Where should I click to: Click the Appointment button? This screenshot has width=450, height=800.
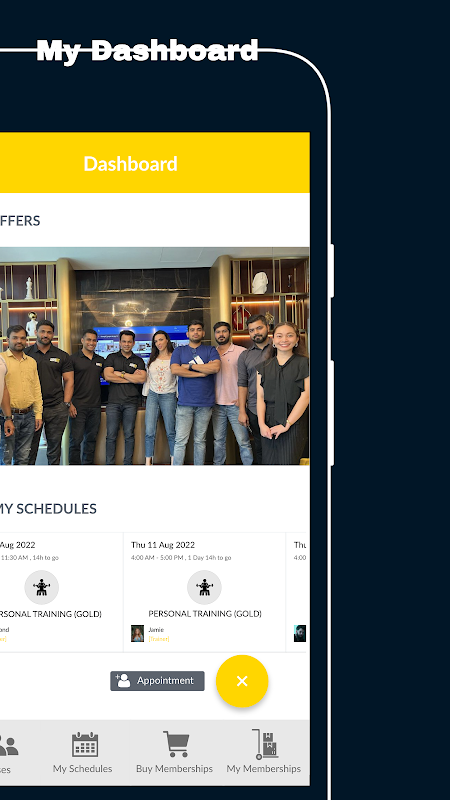157,681
